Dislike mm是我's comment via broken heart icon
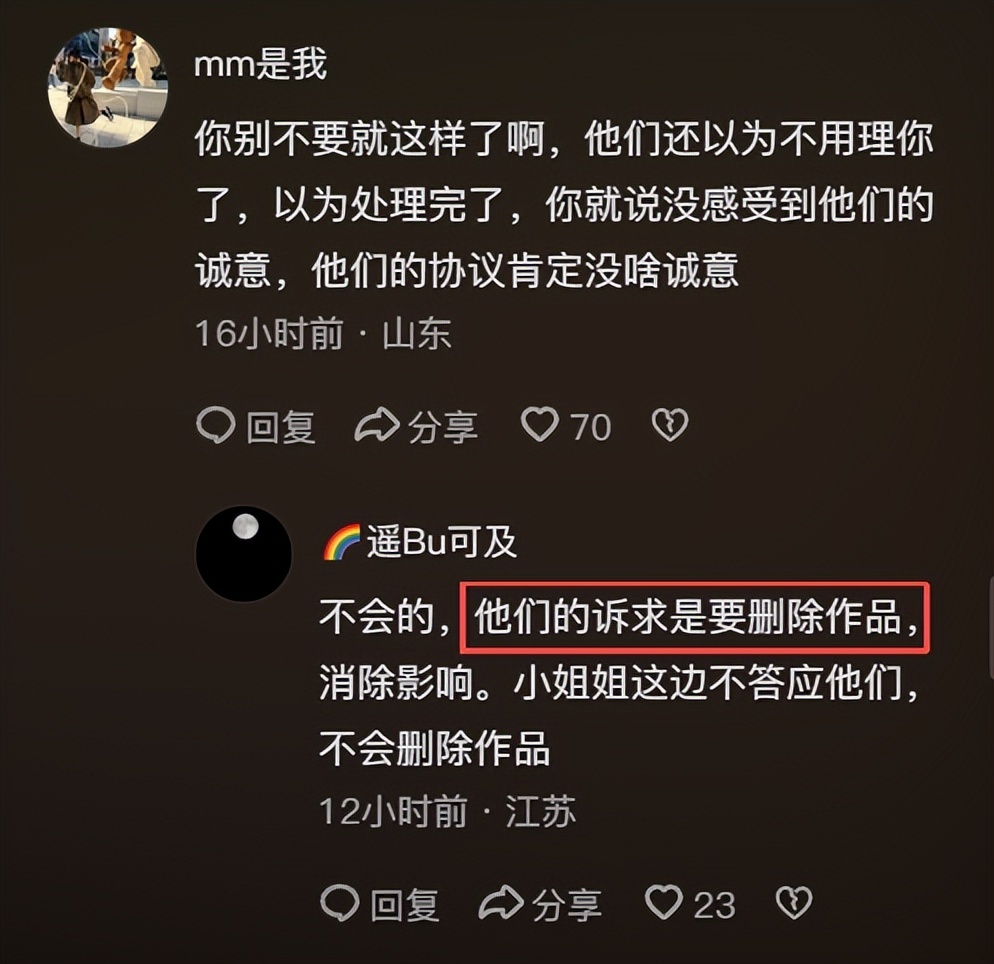This screenshot has width=994, height=964. click(x=670, y=425)
